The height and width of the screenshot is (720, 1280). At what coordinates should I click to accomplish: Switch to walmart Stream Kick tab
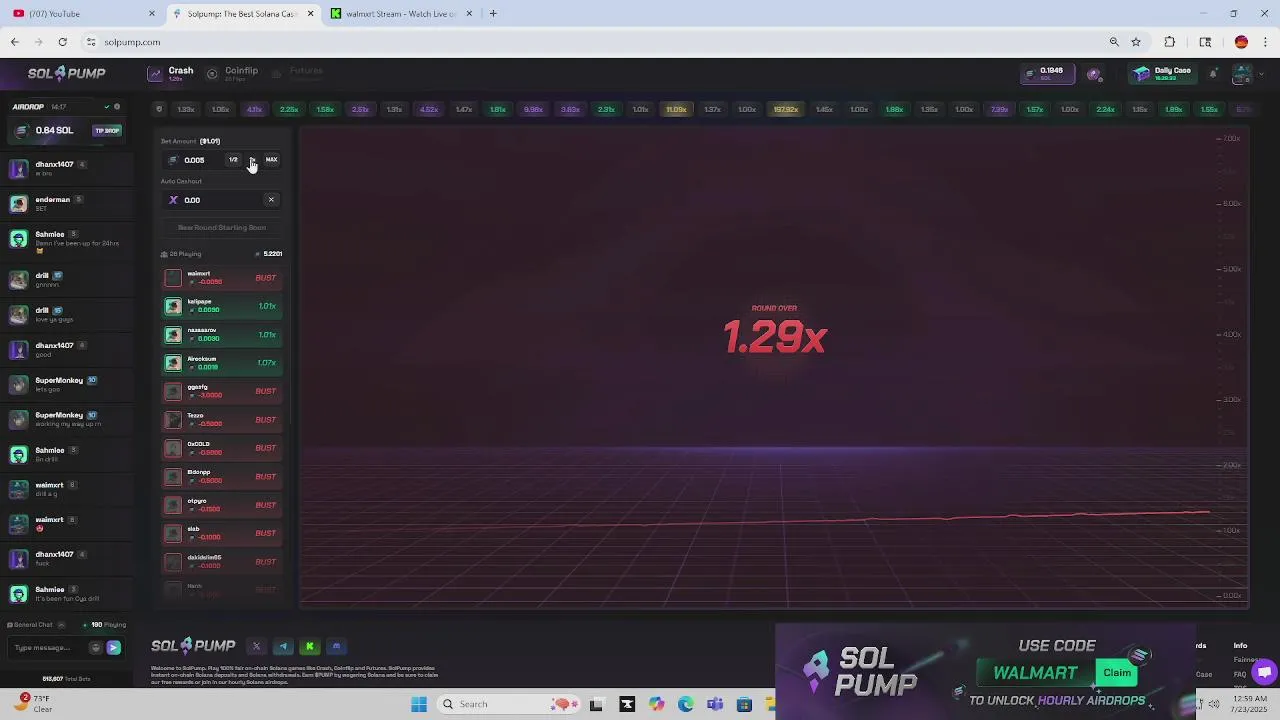pyautogui.click(x=400, y=14)
